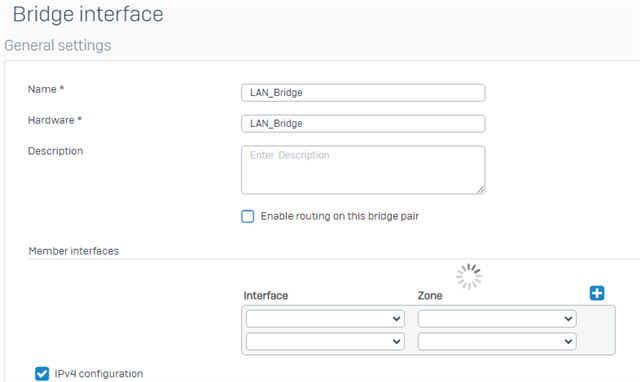Open the first Interface dropdown

(x=325, y=319)
